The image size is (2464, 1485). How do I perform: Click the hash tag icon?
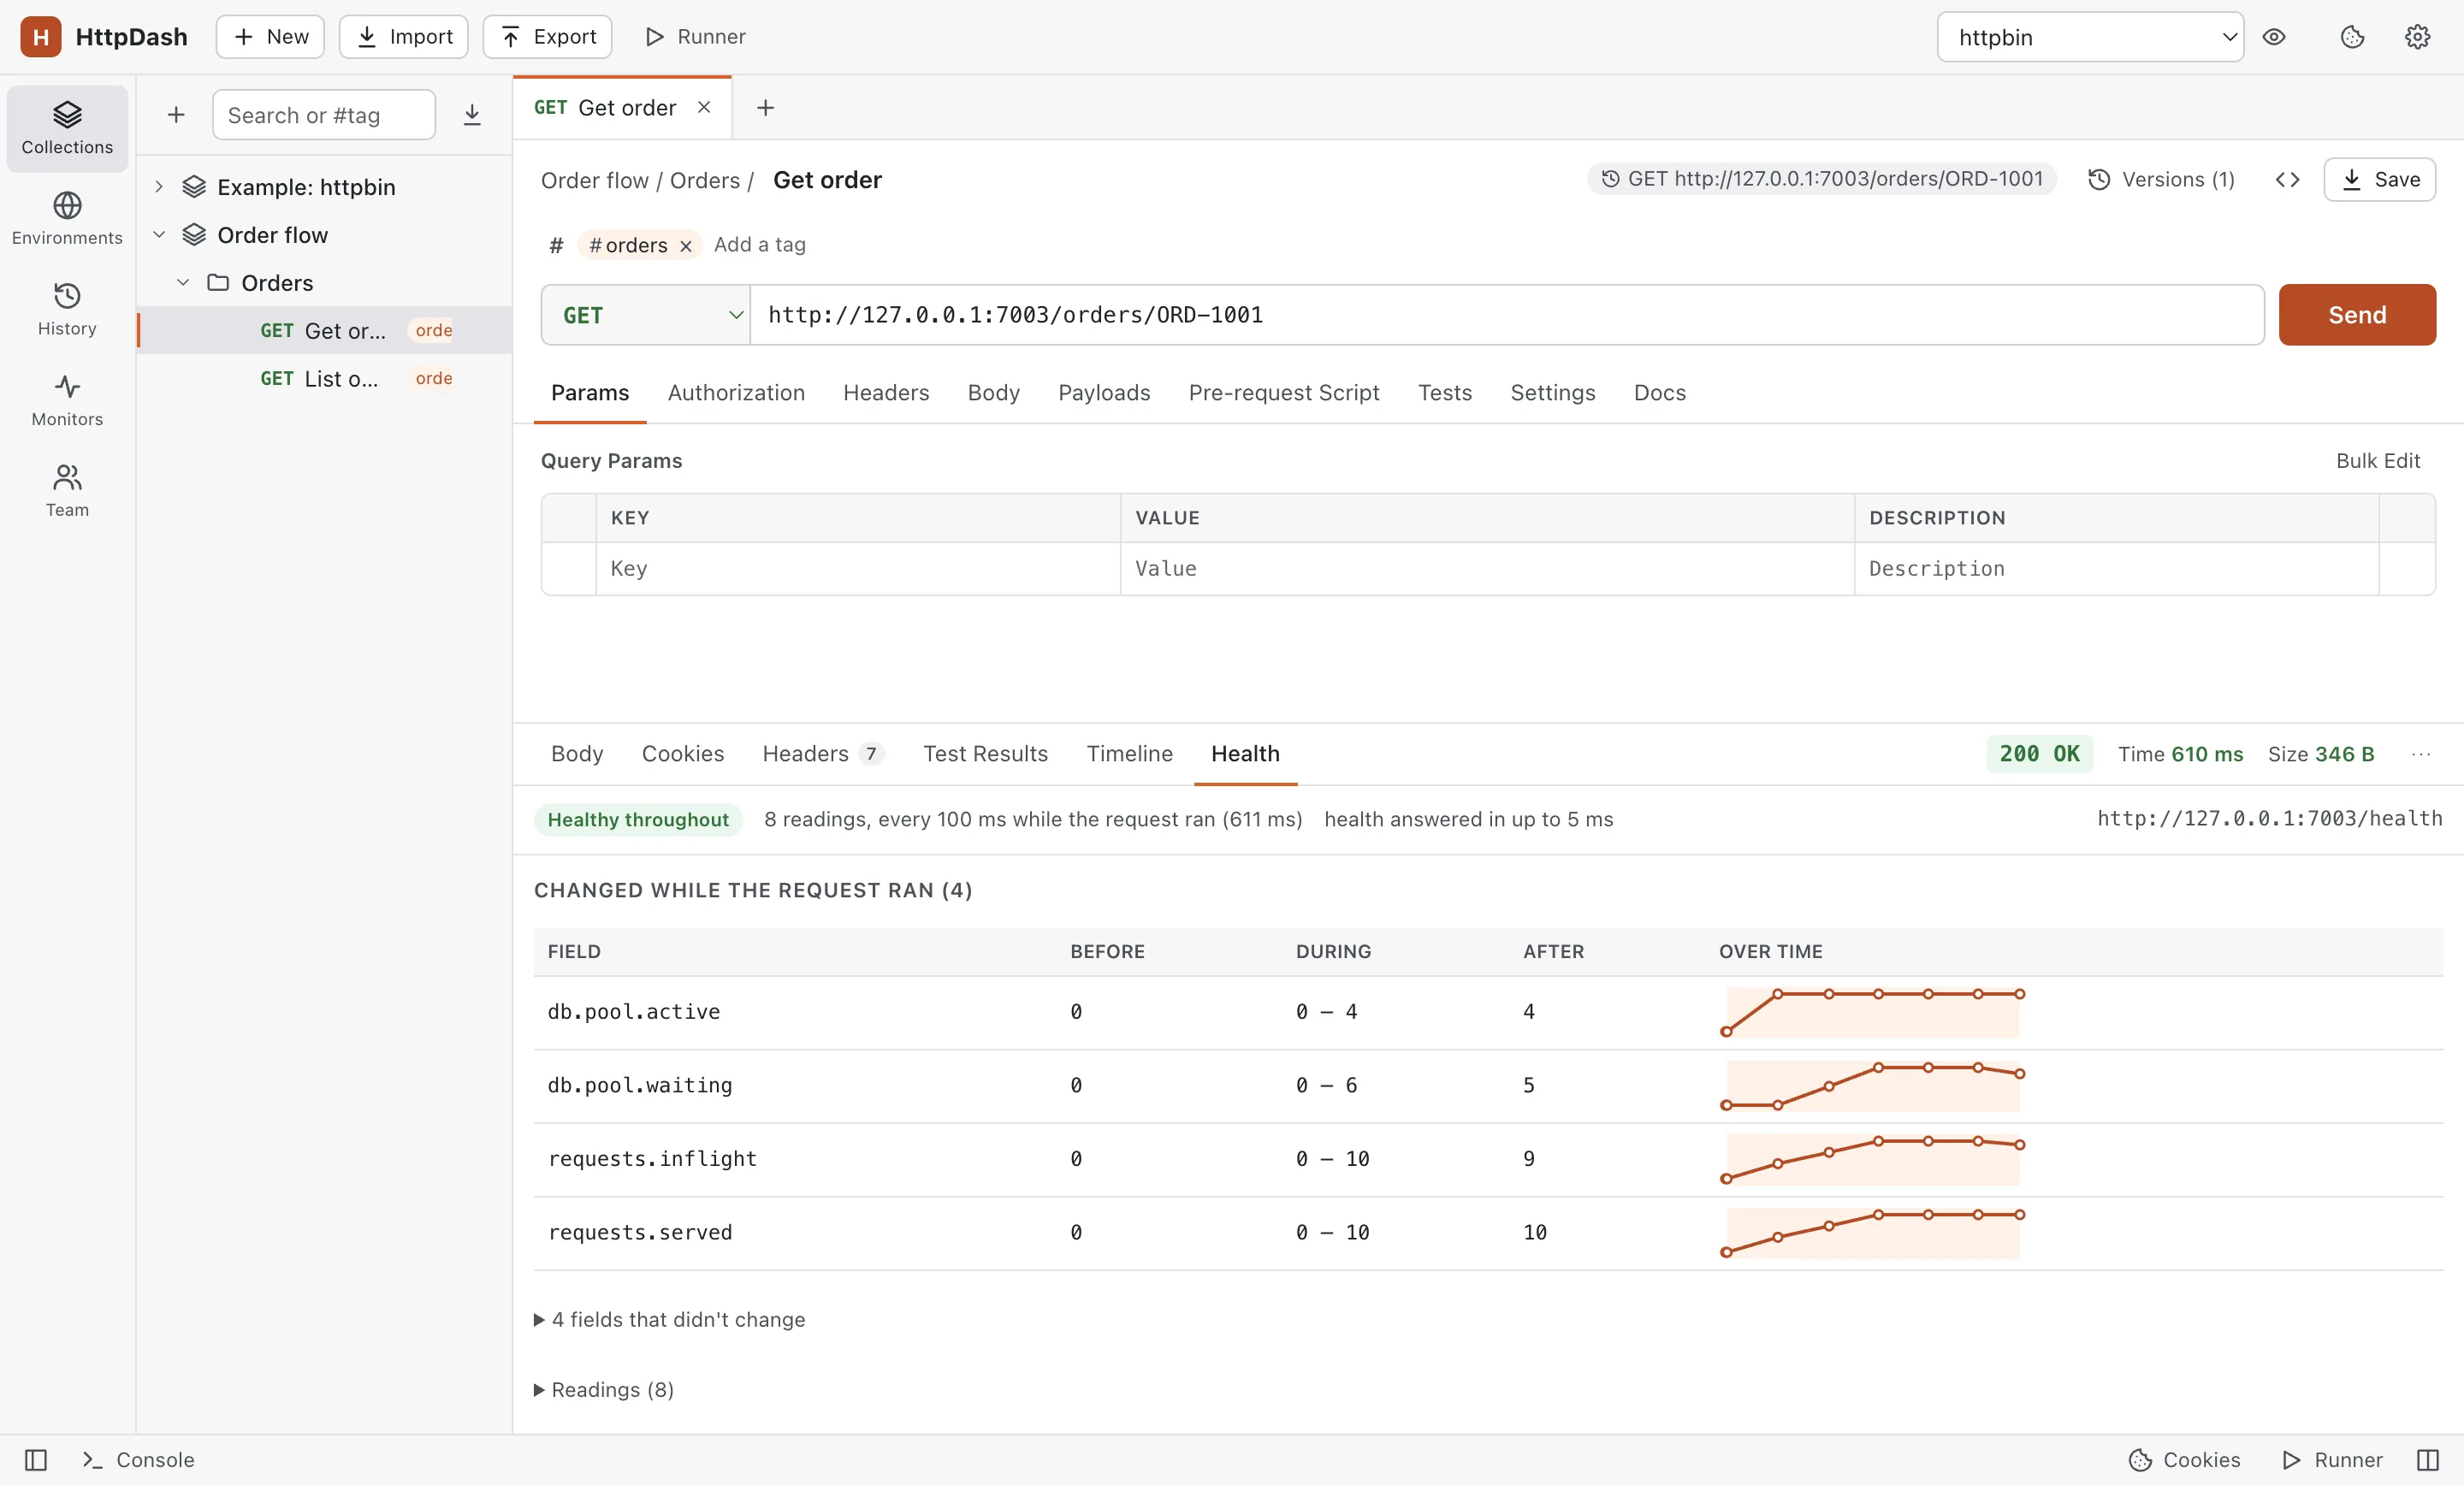pyautogui.click(x=556, y=245)
